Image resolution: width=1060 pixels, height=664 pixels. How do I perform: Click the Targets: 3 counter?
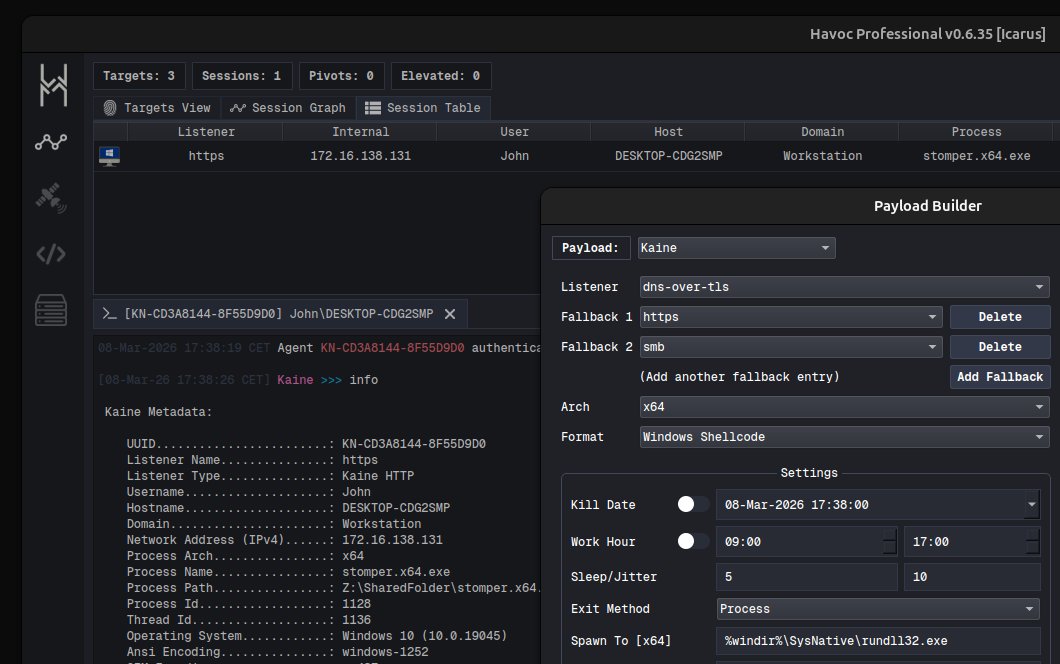click(139, 76)
